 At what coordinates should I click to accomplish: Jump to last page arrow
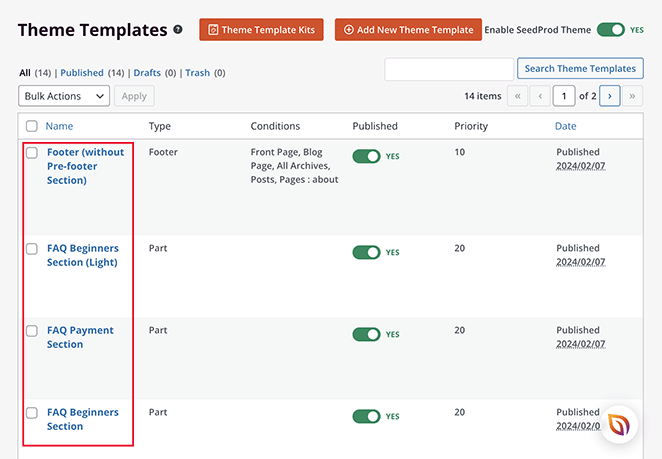pos(632,96)
